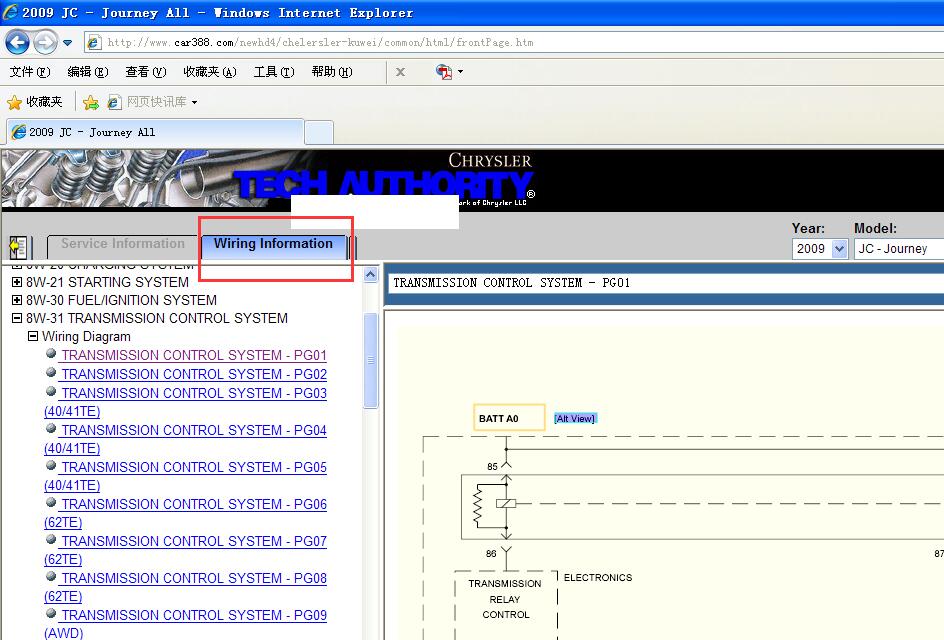Click the [Alt View] link in diagram
The height and width of the screenshot is (640, 944).
click(575, 418)
